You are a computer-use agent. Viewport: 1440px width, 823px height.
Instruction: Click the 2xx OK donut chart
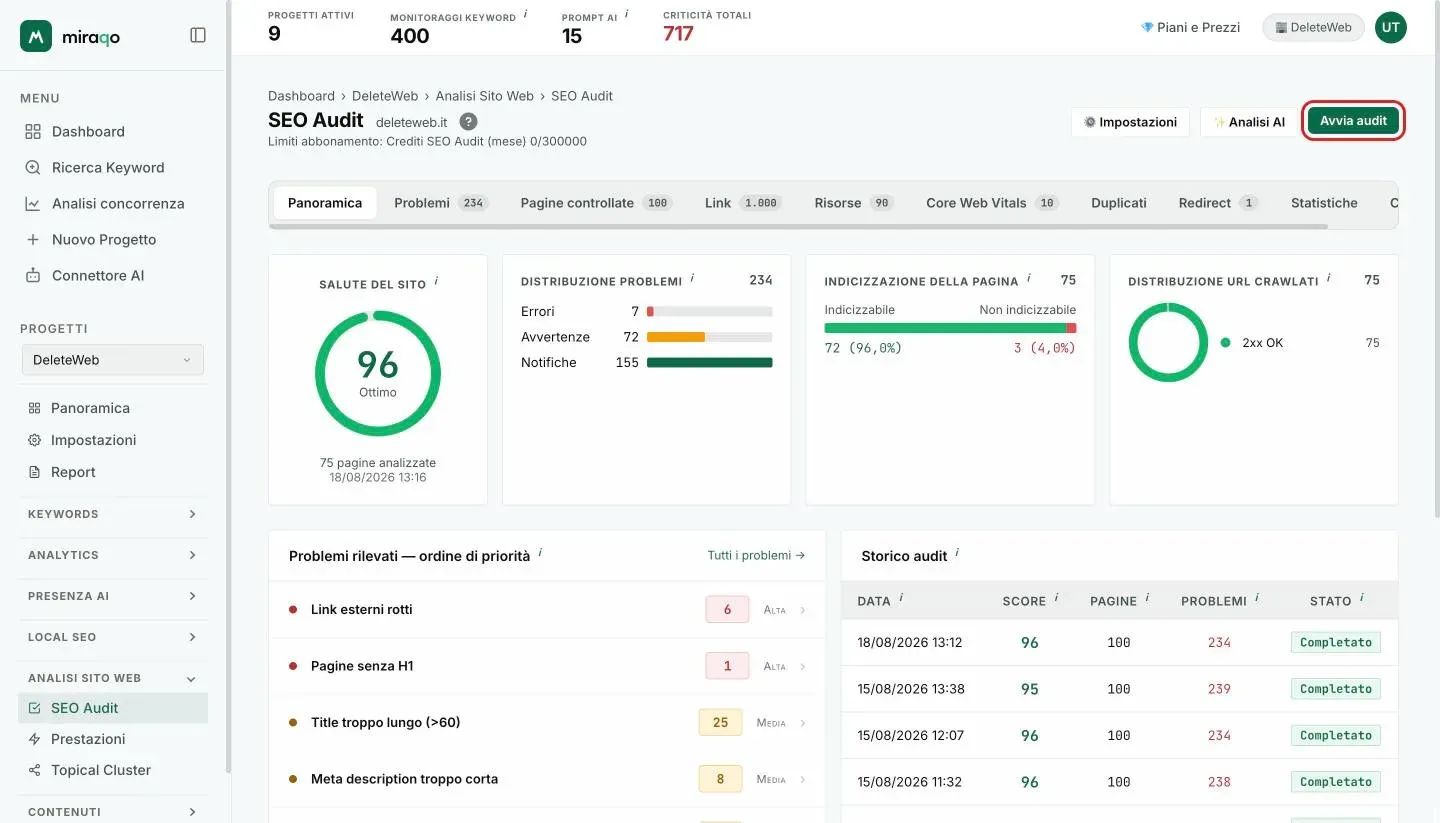click(x=1168, y=343)
